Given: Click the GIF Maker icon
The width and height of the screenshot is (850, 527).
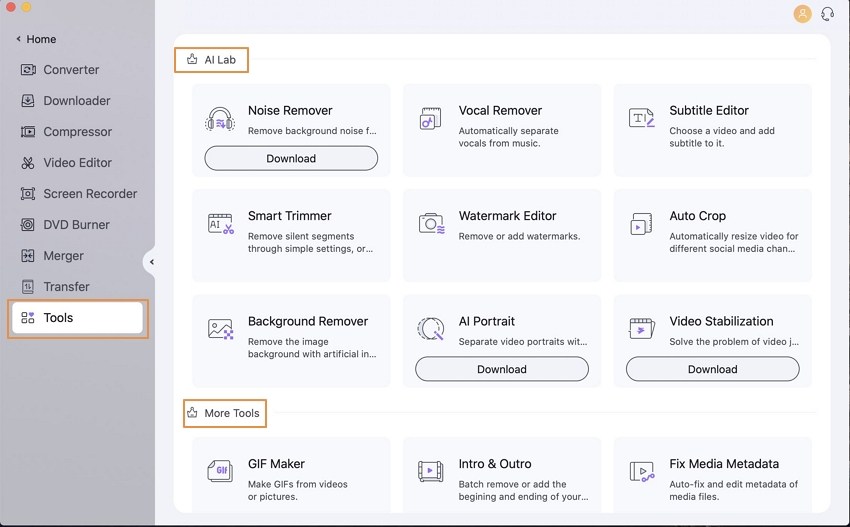Looking at the screenshot, I should click(220, 471).
